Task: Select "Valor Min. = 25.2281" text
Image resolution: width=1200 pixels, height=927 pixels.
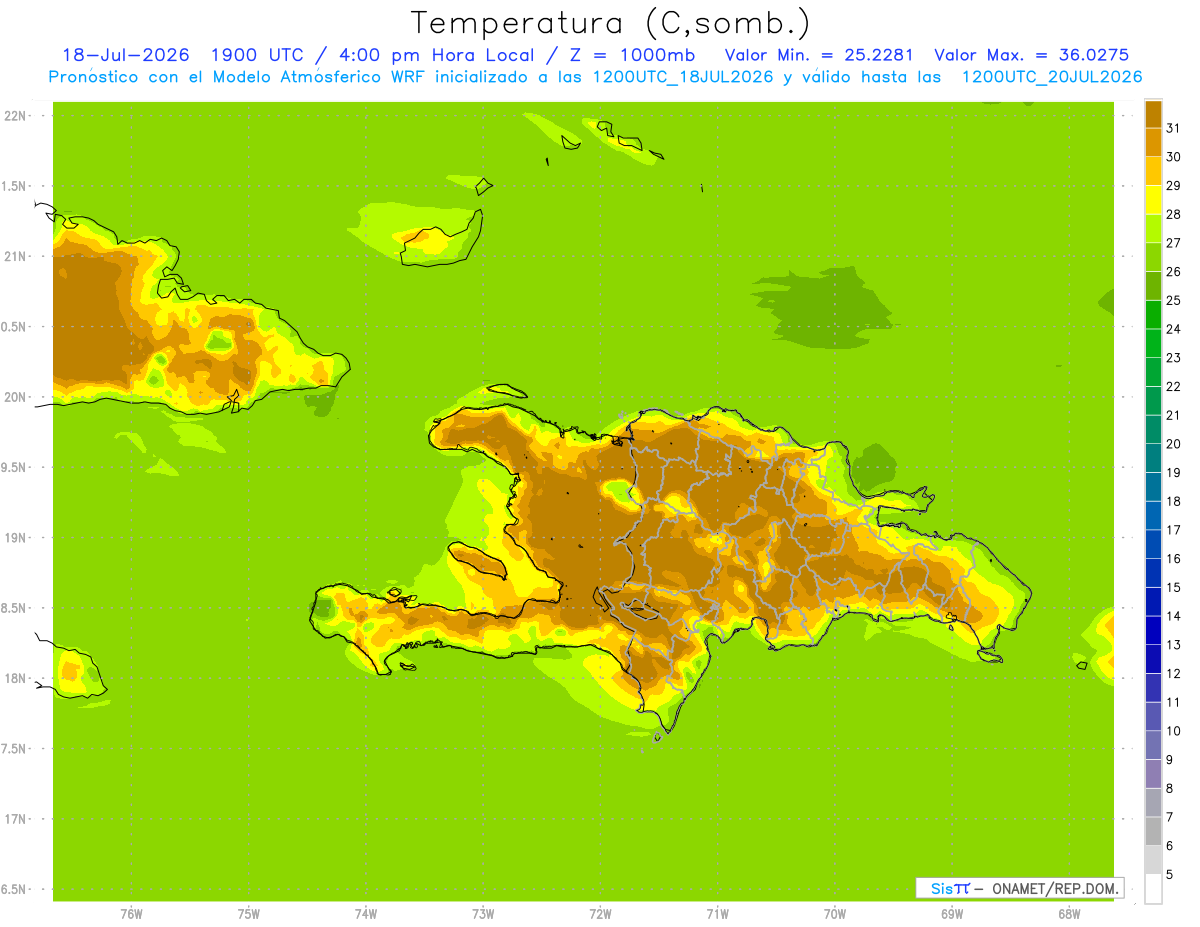Action: point(819,55)
